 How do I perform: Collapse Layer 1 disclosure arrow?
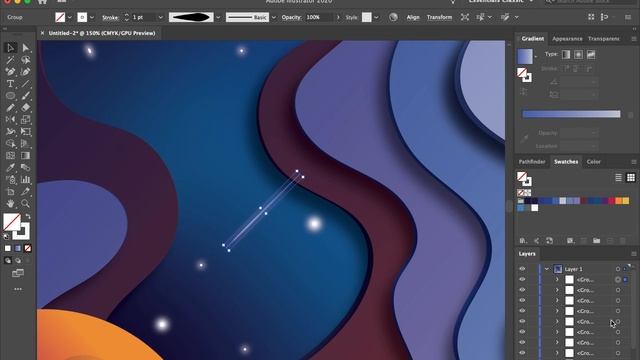tap(547, 269)
